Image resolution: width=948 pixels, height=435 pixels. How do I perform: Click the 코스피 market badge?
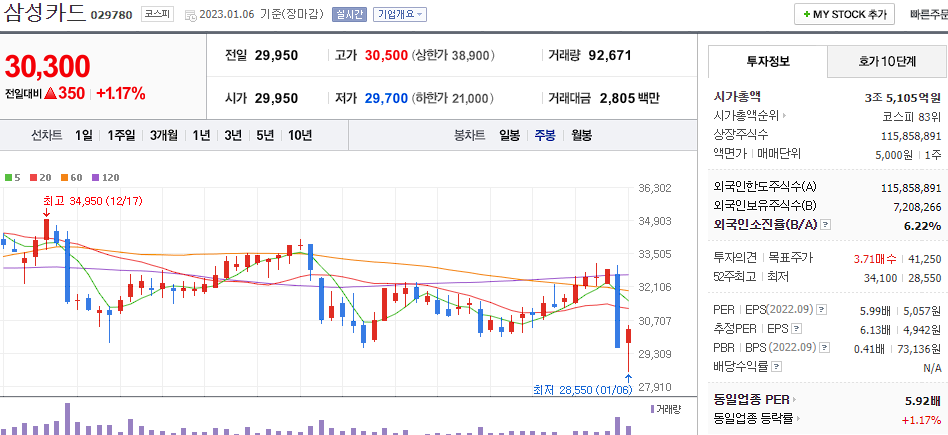click(156, 15)
